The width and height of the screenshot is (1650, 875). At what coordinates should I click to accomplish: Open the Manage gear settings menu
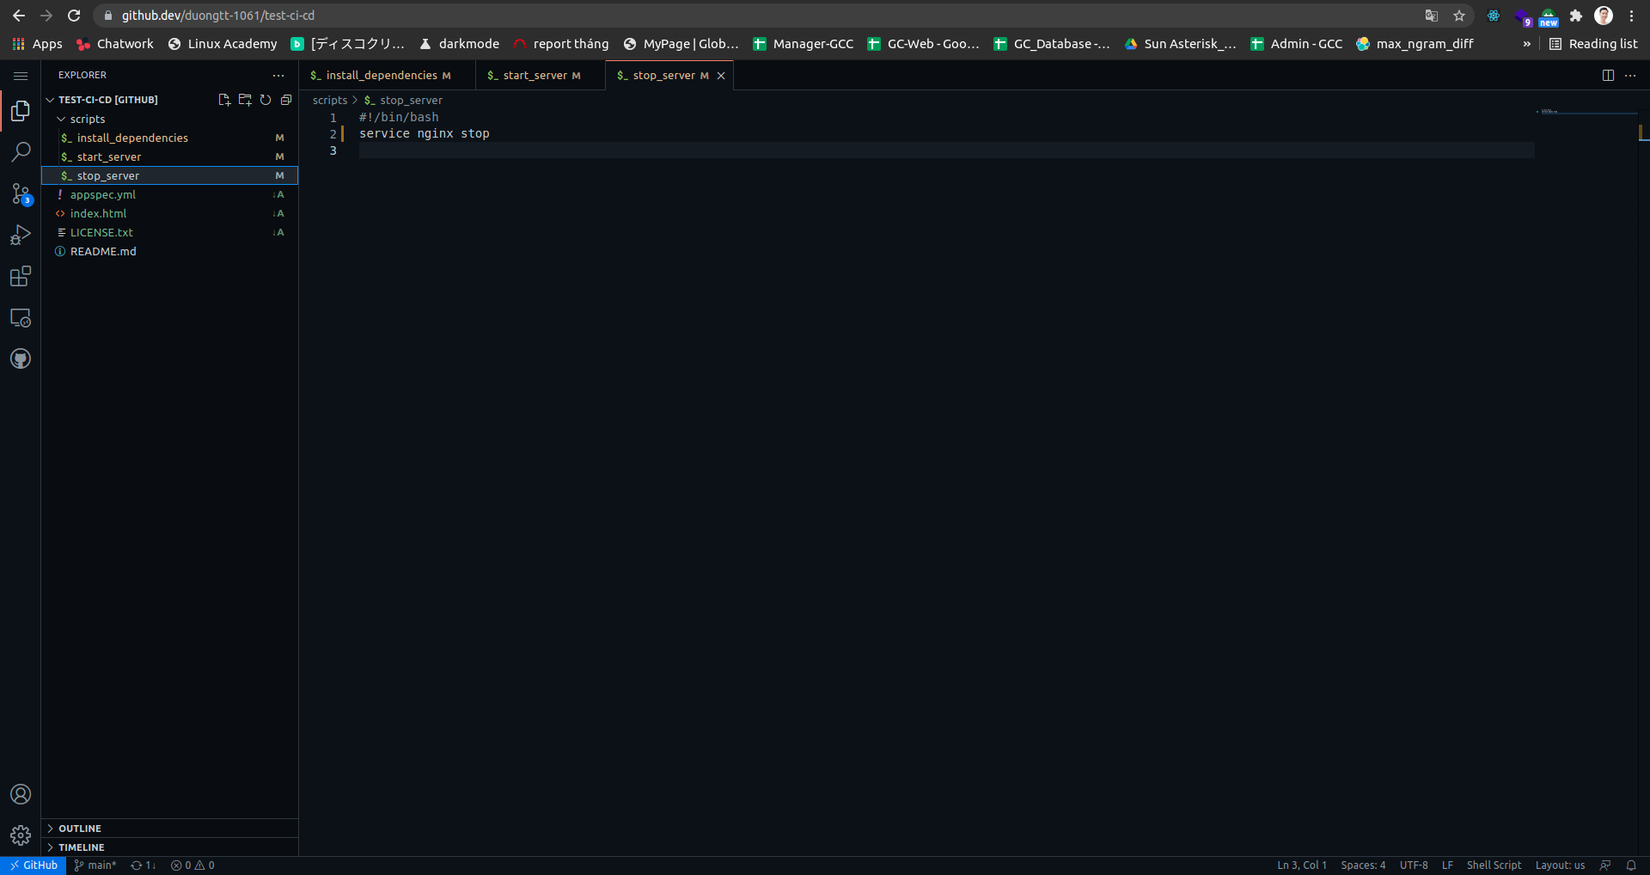(20, 835)
